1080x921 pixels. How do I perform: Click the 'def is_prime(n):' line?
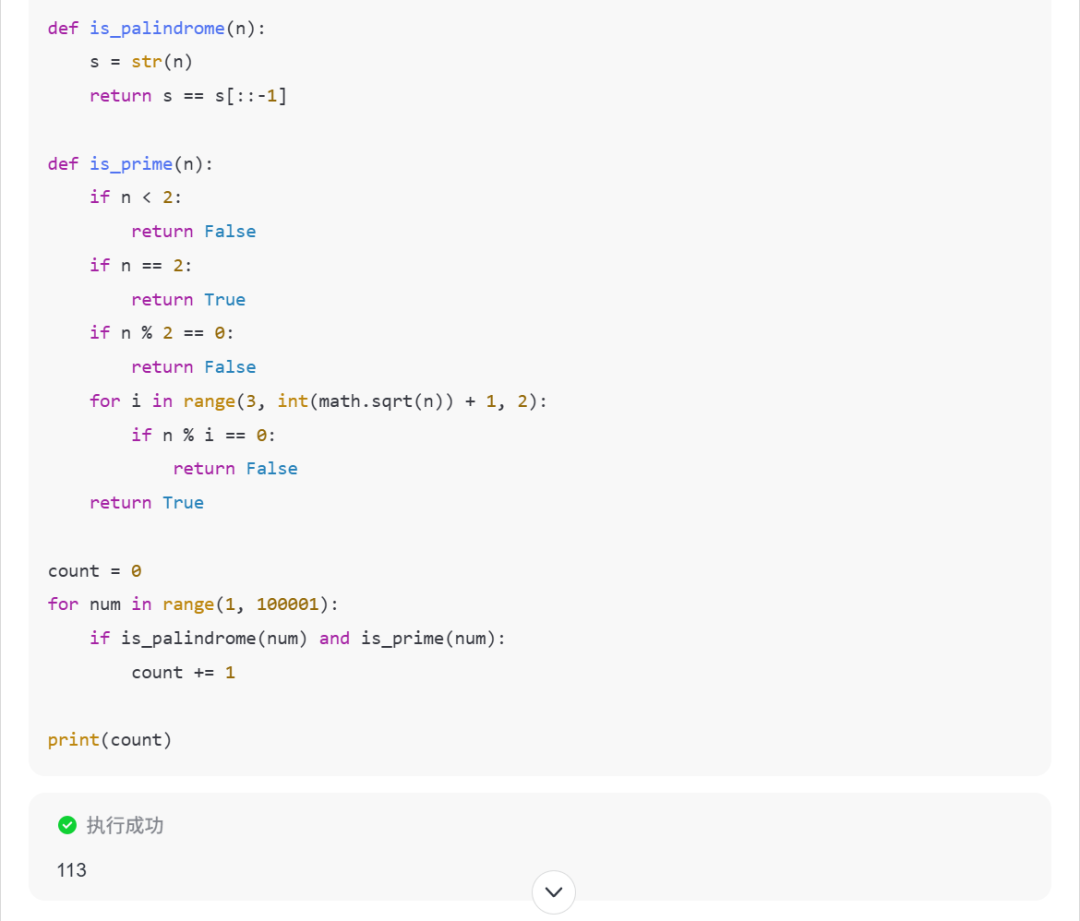click(130, 164)
